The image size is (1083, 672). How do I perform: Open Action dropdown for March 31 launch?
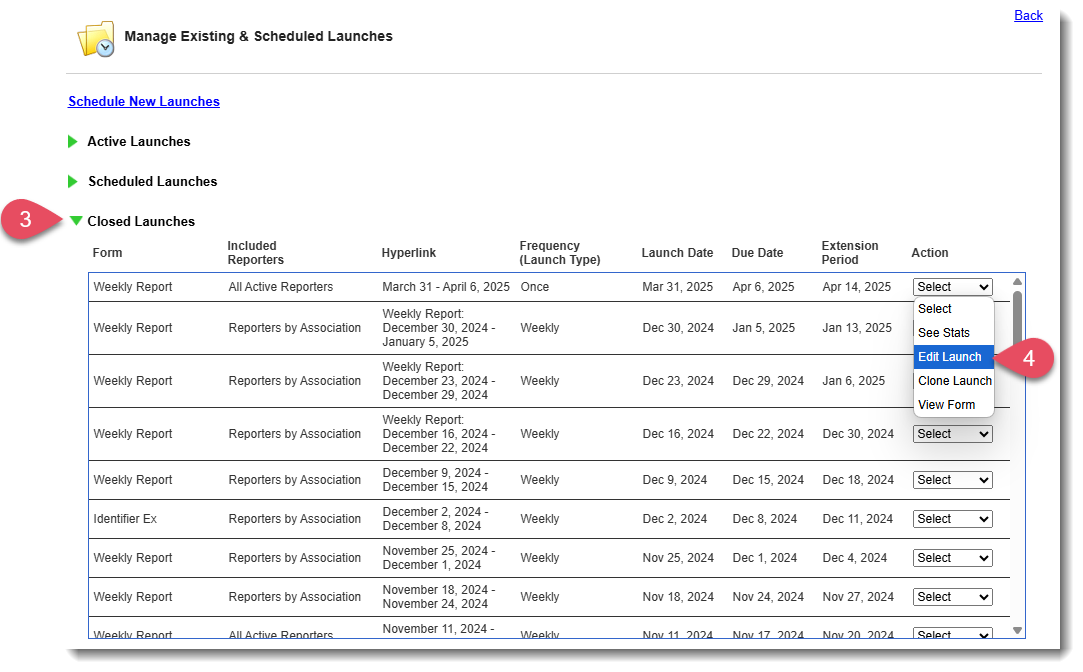pos(952,287)
